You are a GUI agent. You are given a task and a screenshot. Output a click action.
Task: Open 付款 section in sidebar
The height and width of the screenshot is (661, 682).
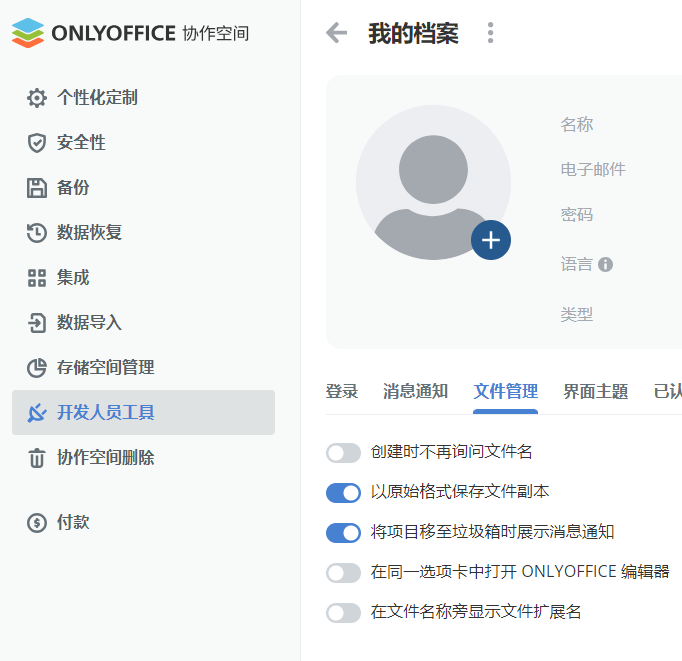(x=144, y=522)
